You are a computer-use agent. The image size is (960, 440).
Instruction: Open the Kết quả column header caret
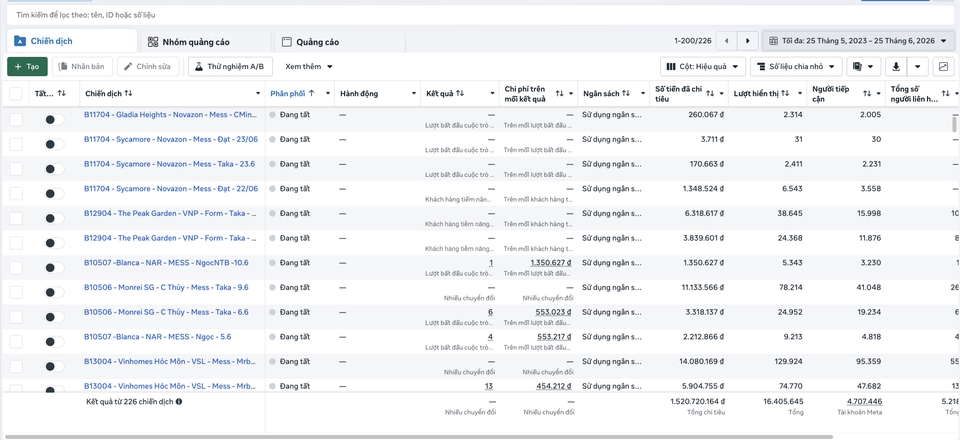point(492,94)
